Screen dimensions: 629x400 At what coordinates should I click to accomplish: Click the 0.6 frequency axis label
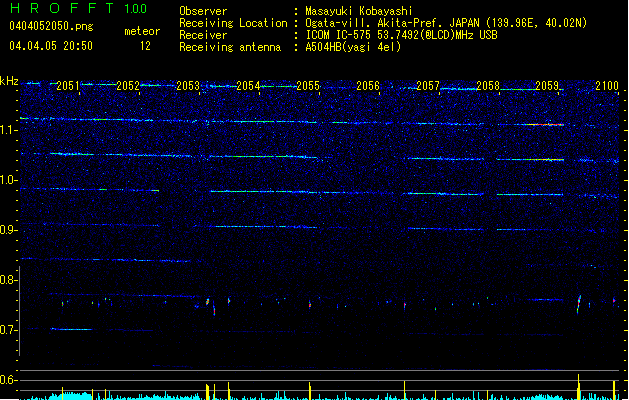8,380
